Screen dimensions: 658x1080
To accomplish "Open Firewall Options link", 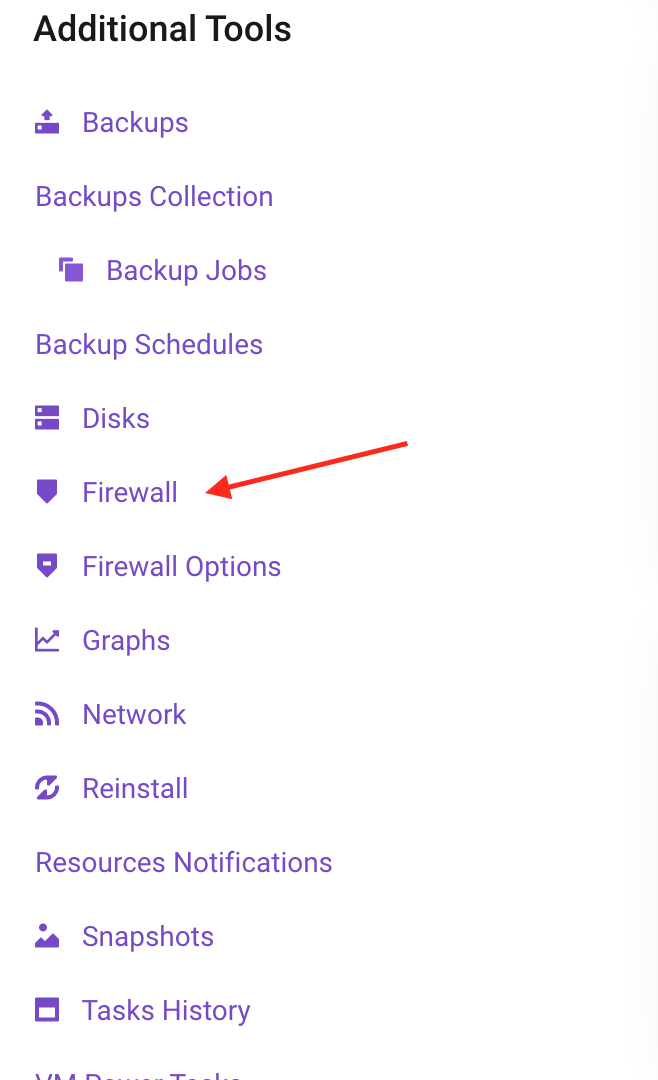I will tap(181, 567).
